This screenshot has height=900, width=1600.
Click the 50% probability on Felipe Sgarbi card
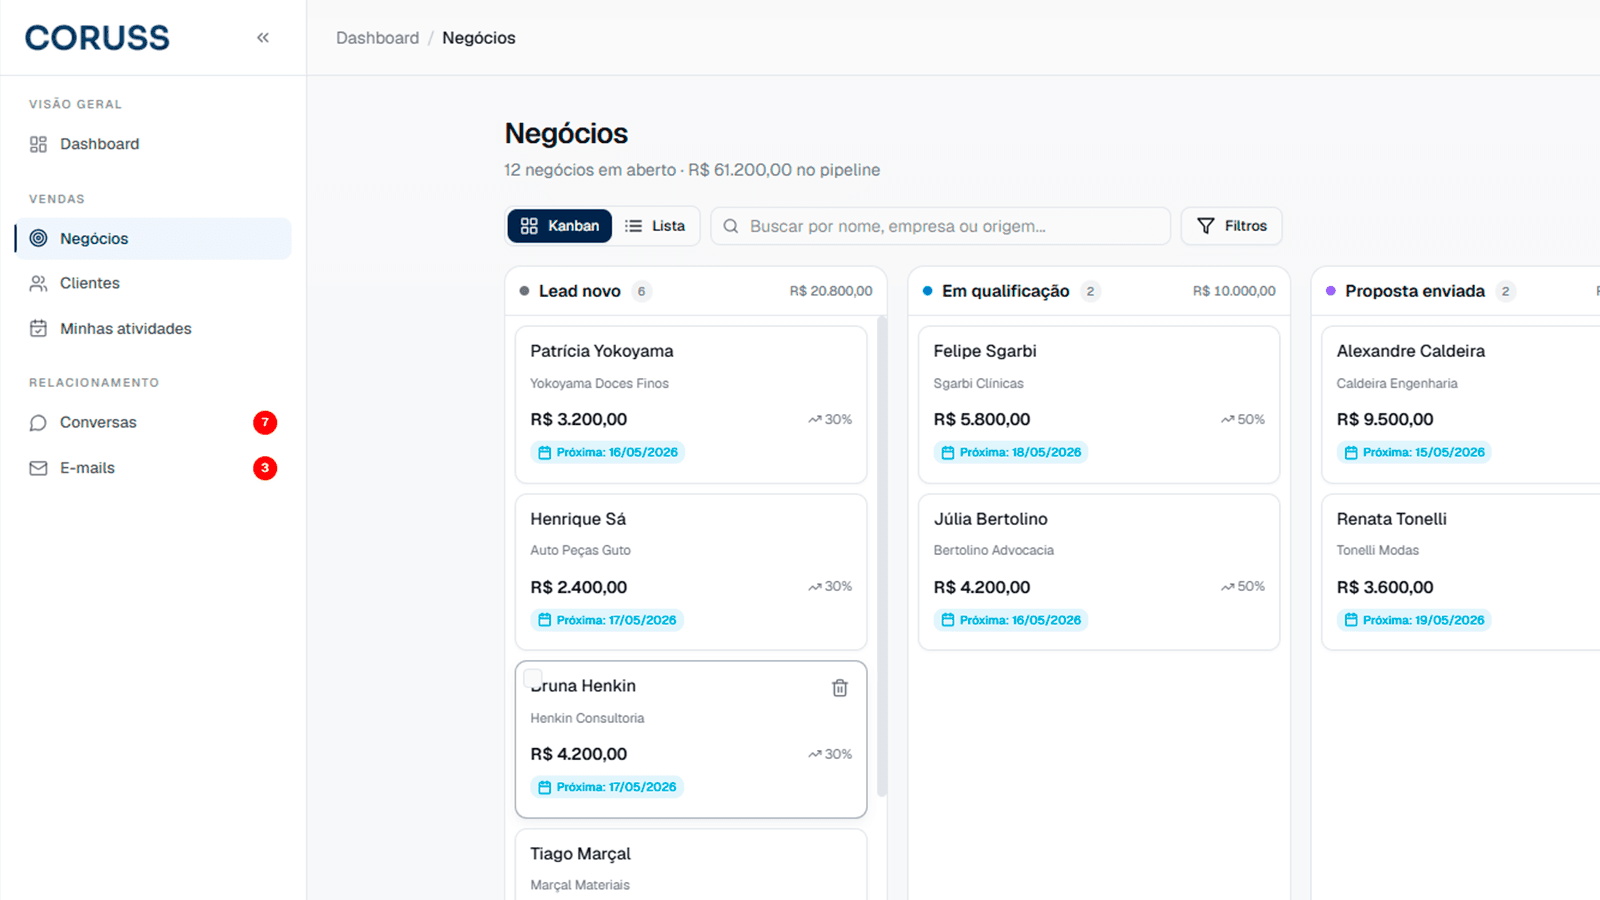[x=1243, y=420]
